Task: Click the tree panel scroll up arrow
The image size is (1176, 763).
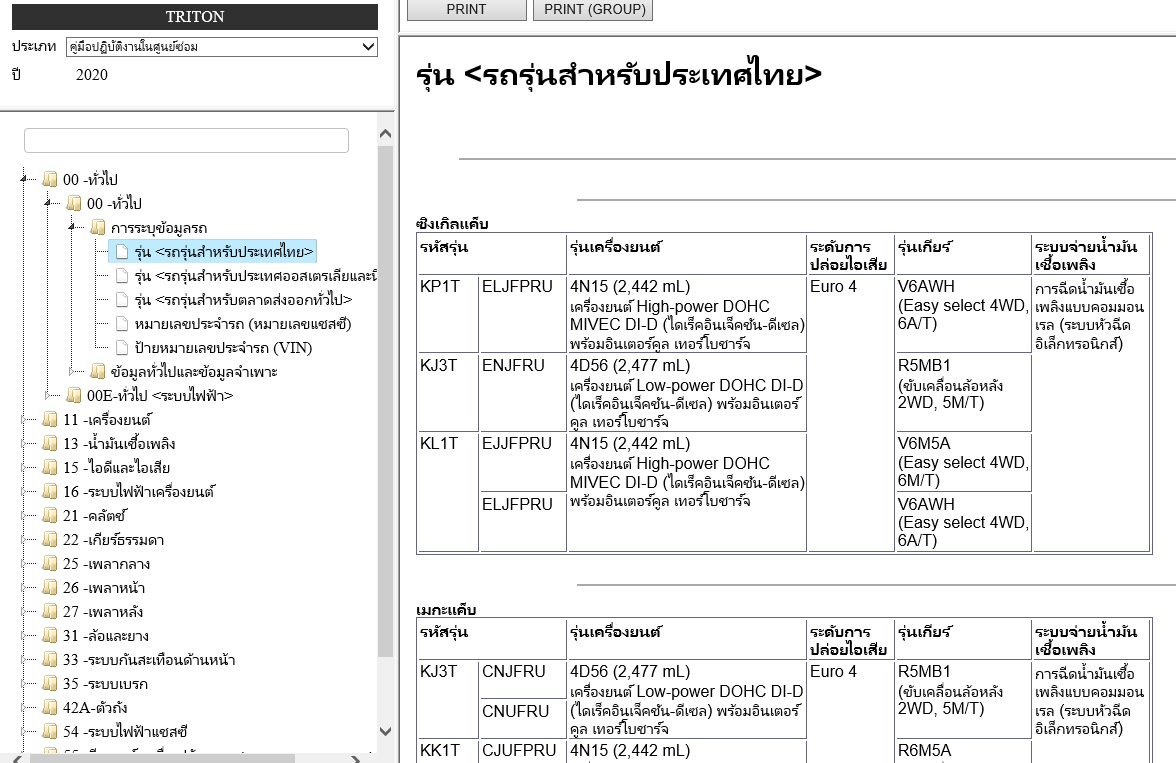Action: [x=386, y=134]
